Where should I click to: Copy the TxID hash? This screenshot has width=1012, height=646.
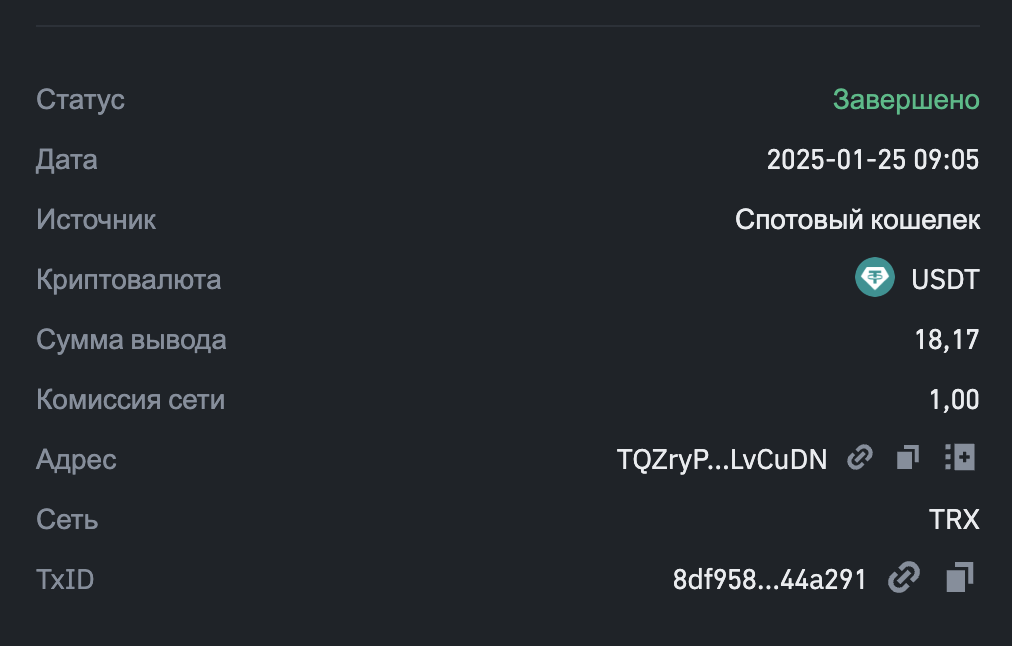coord(960,578)
